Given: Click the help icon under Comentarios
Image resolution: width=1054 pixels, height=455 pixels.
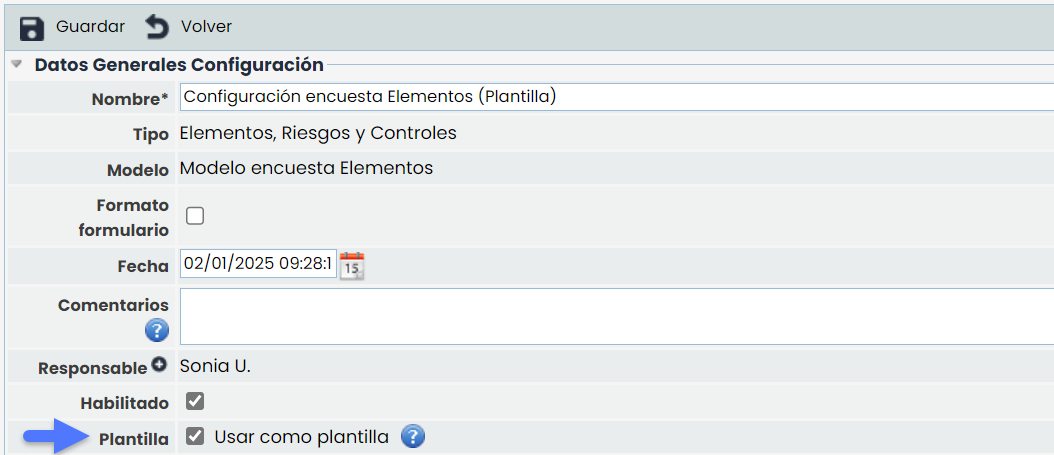Looking at the screenshot, I should point(156,330).
